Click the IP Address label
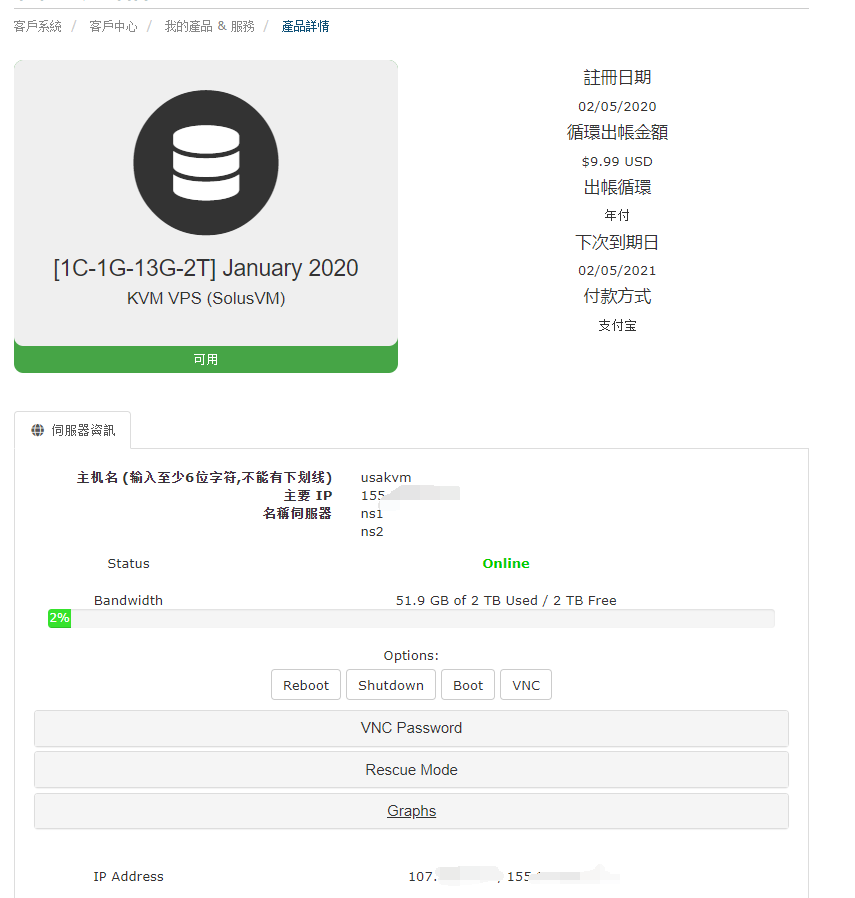This screenshot has width=855, height=898. (x=128, y=876)
